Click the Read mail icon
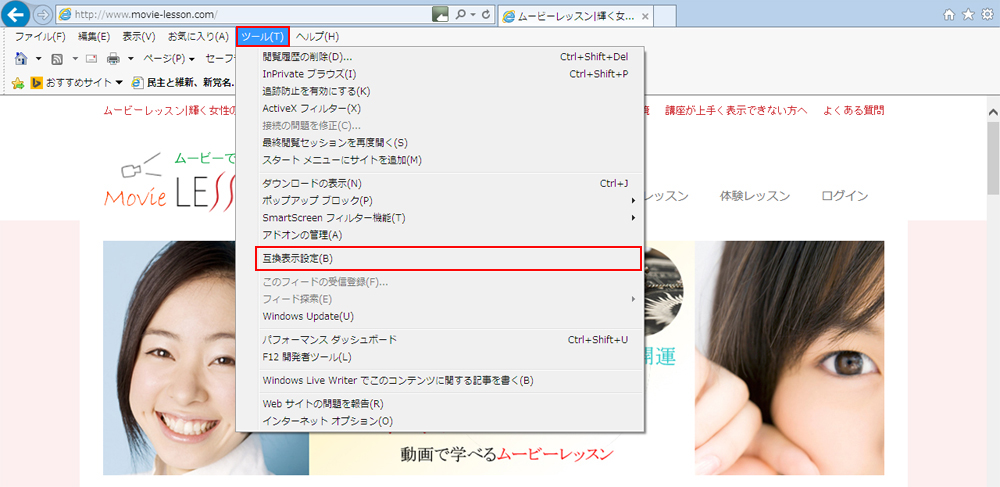Screen dimensions: 1000x487 tap(91, 59)
